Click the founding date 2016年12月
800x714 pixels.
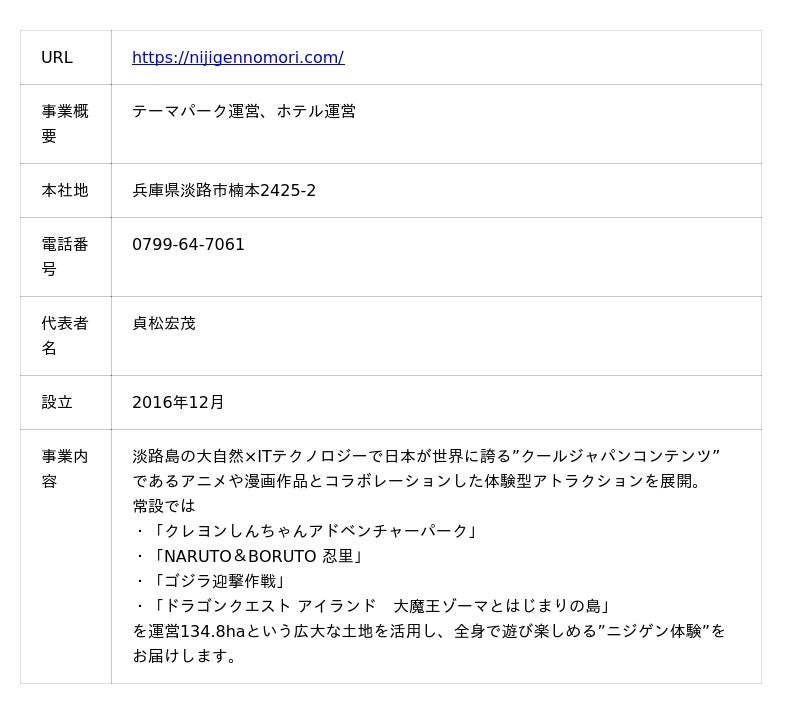178,403
